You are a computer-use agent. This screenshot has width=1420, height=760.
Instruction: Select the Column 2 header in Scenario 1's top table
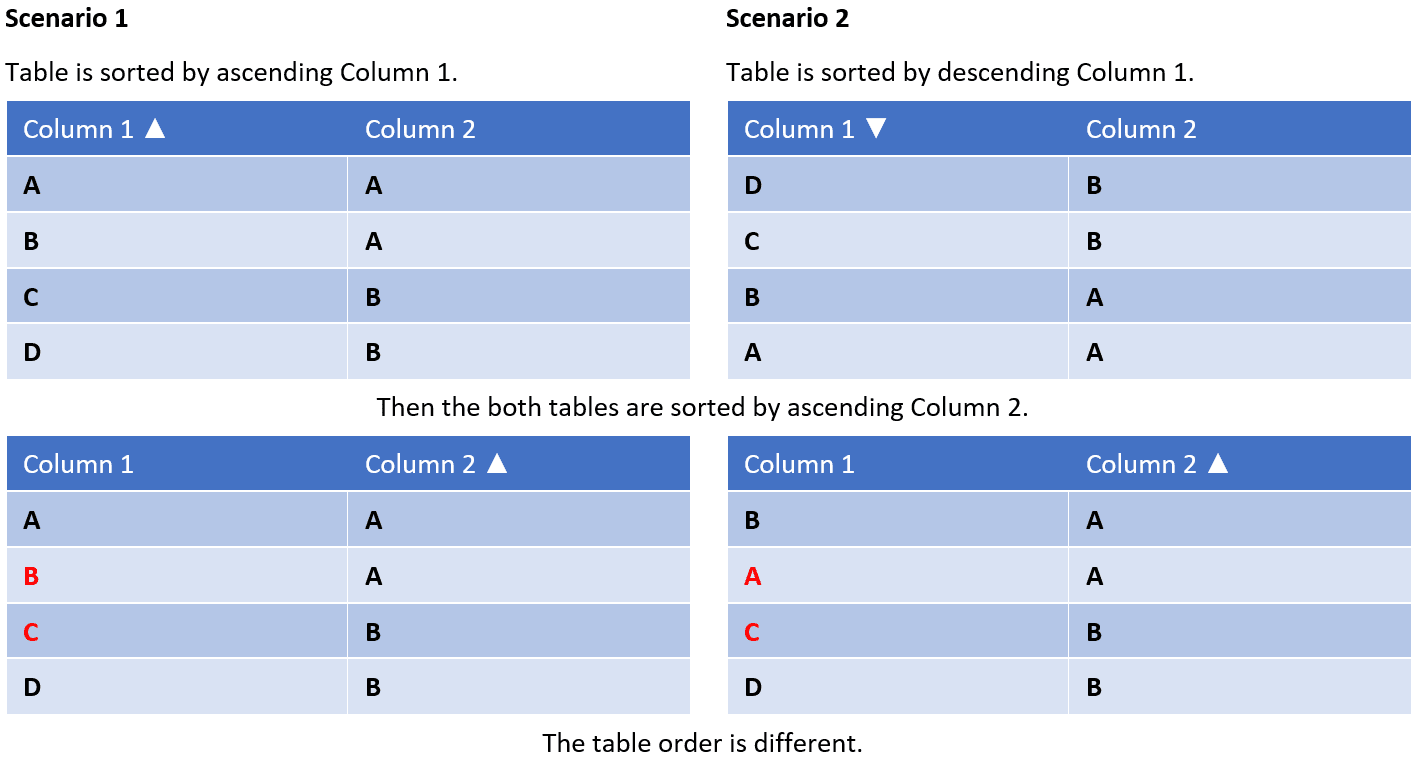tap(519, 128)
